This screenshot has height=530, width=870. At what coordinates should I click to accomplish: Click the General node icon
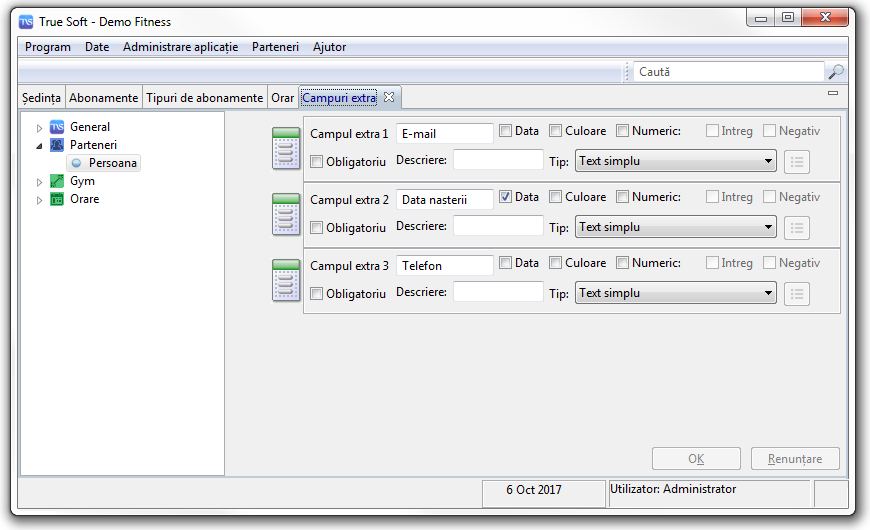(57, 127)
